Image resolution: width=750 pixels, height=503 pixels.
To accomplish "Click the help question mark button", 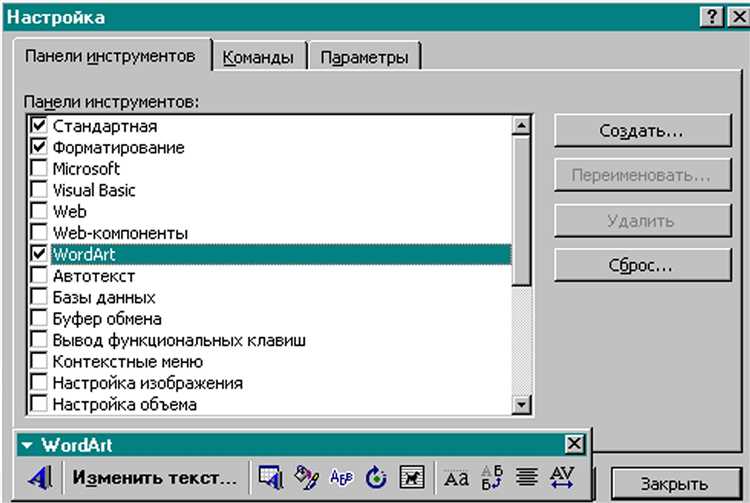I will [x=711, y=17].
